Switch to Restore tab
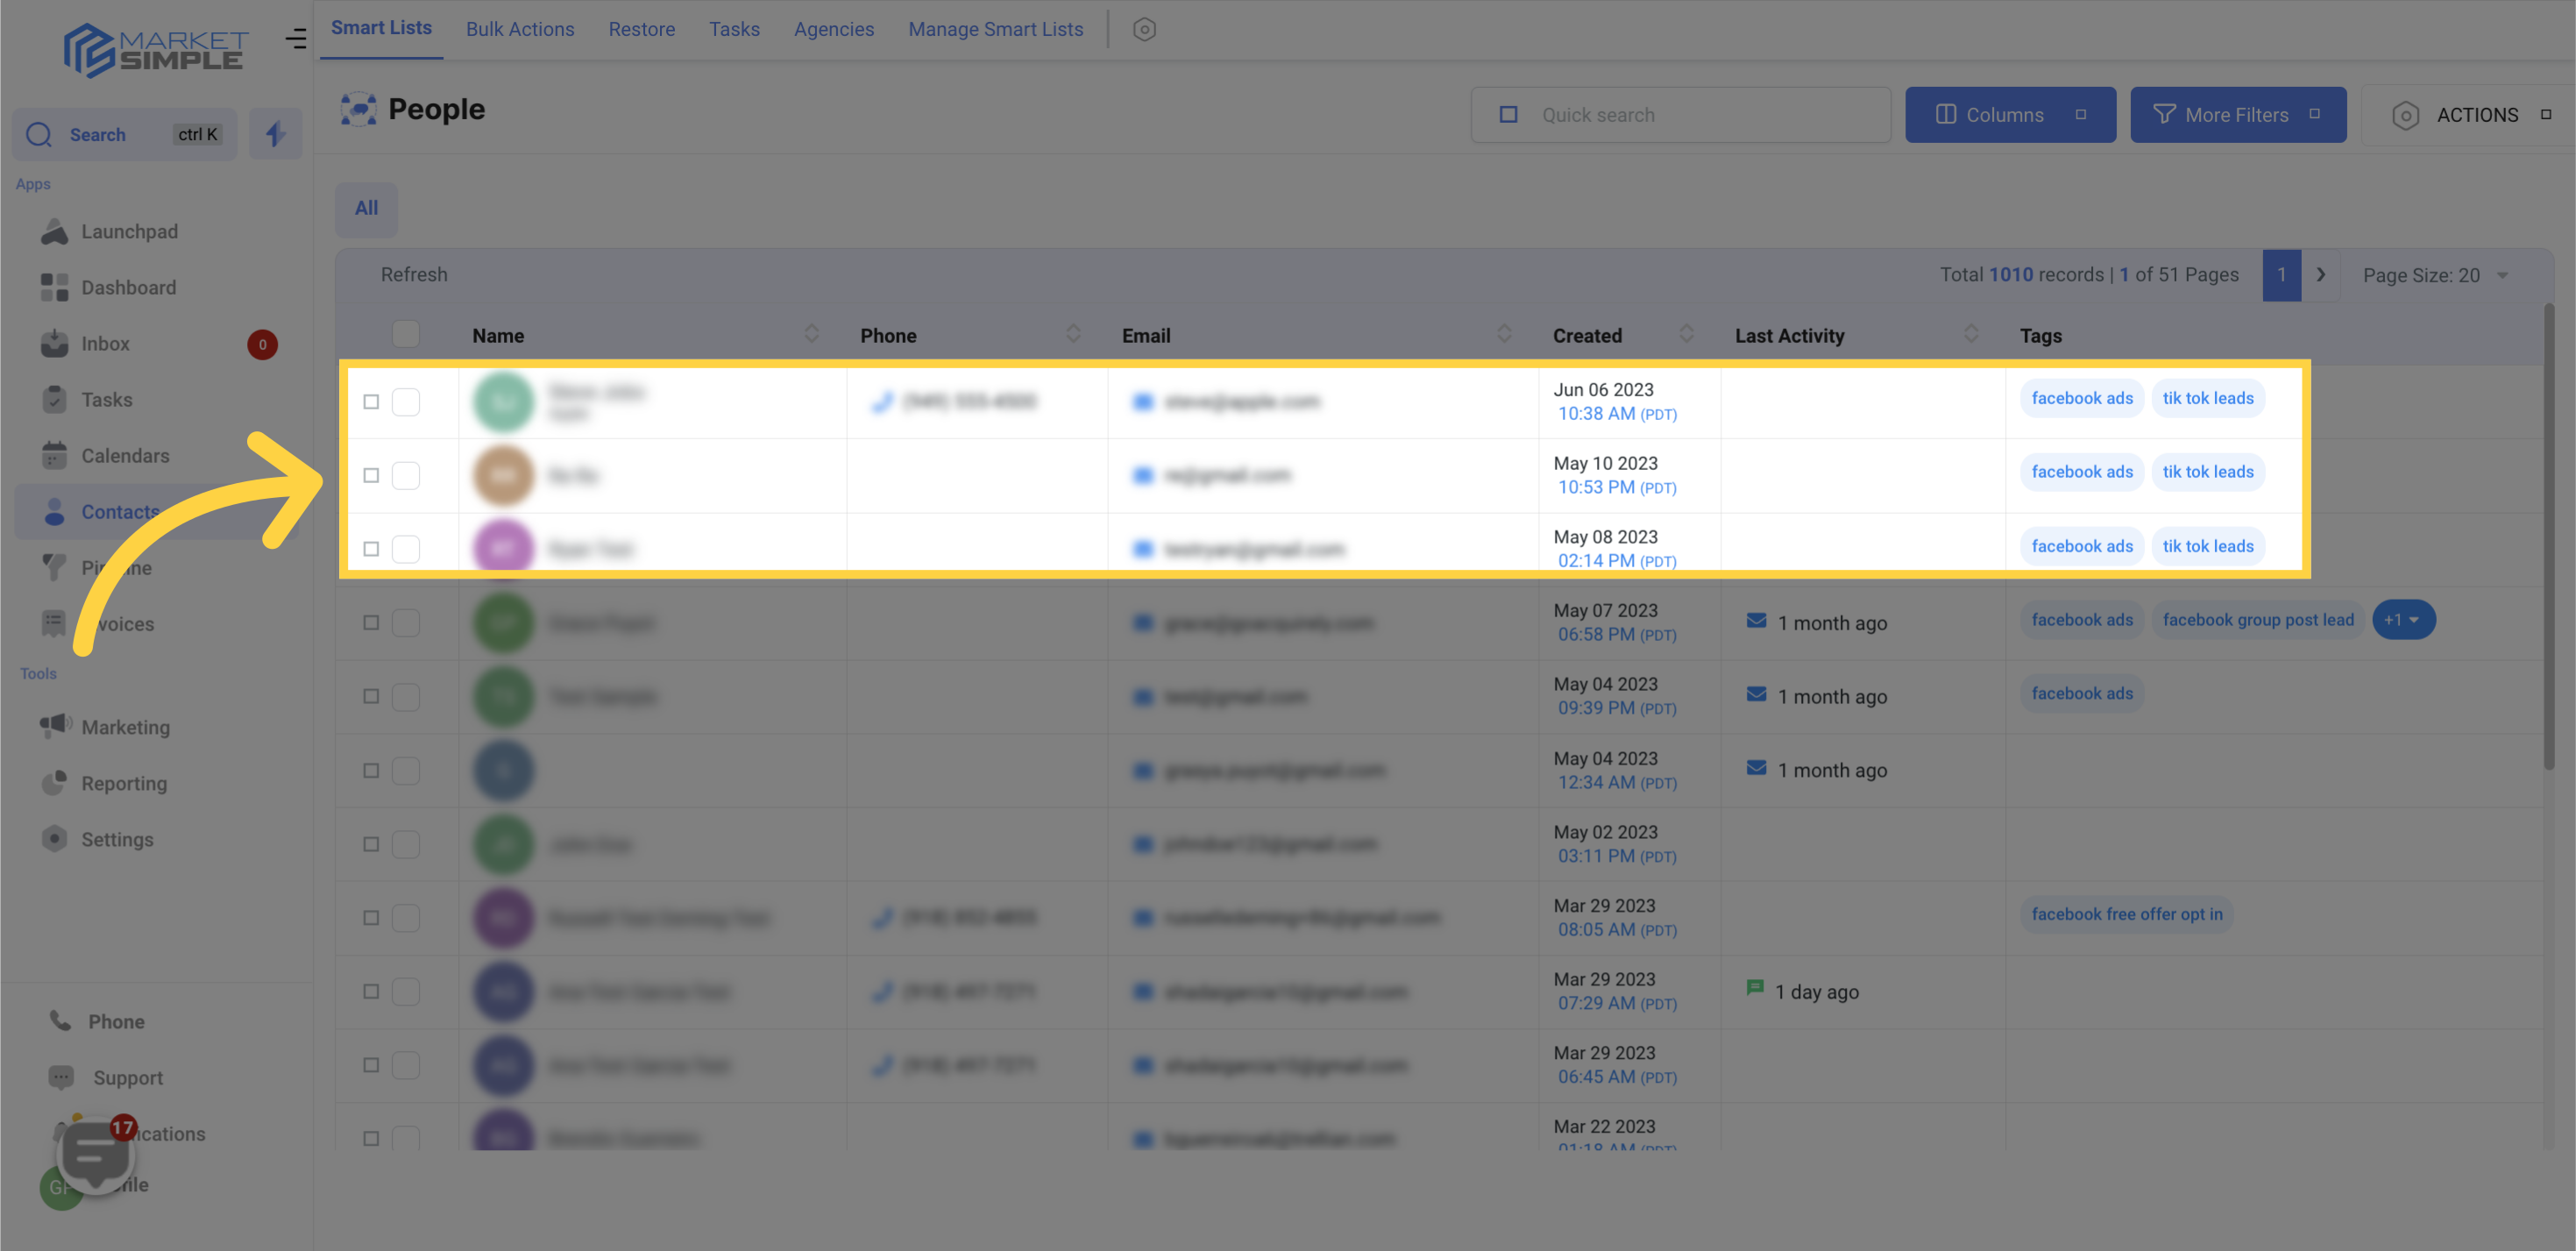2576x1251 pixels. coord(642,29)
